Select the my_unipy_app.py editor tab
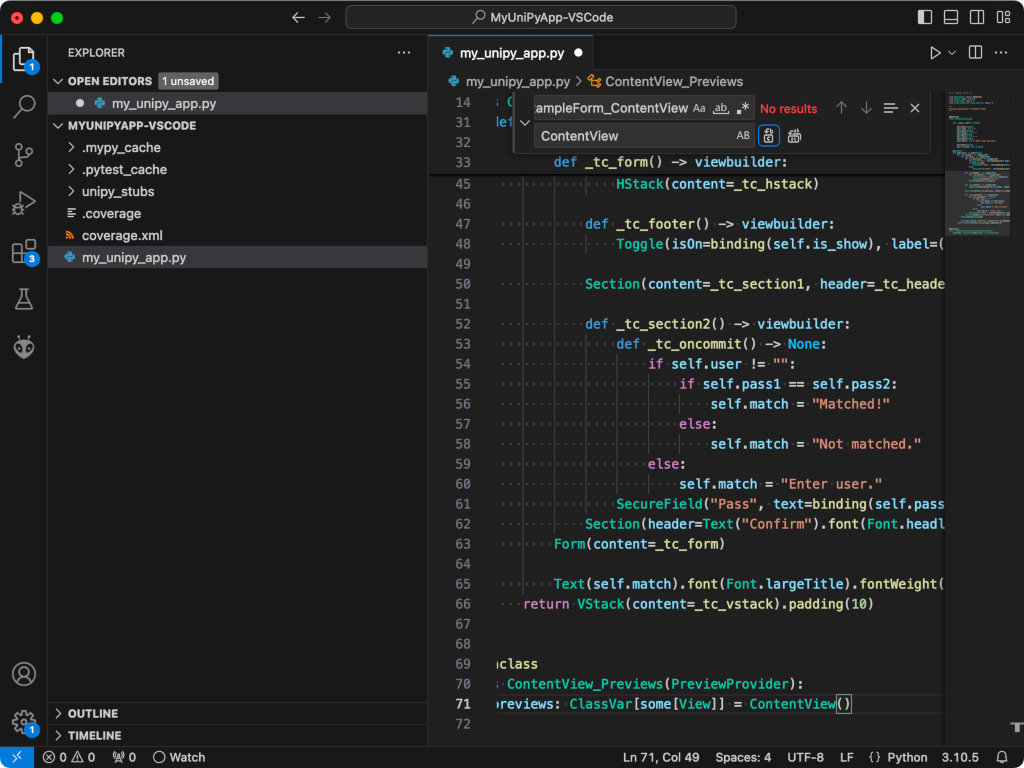 (x=511, y=53)
